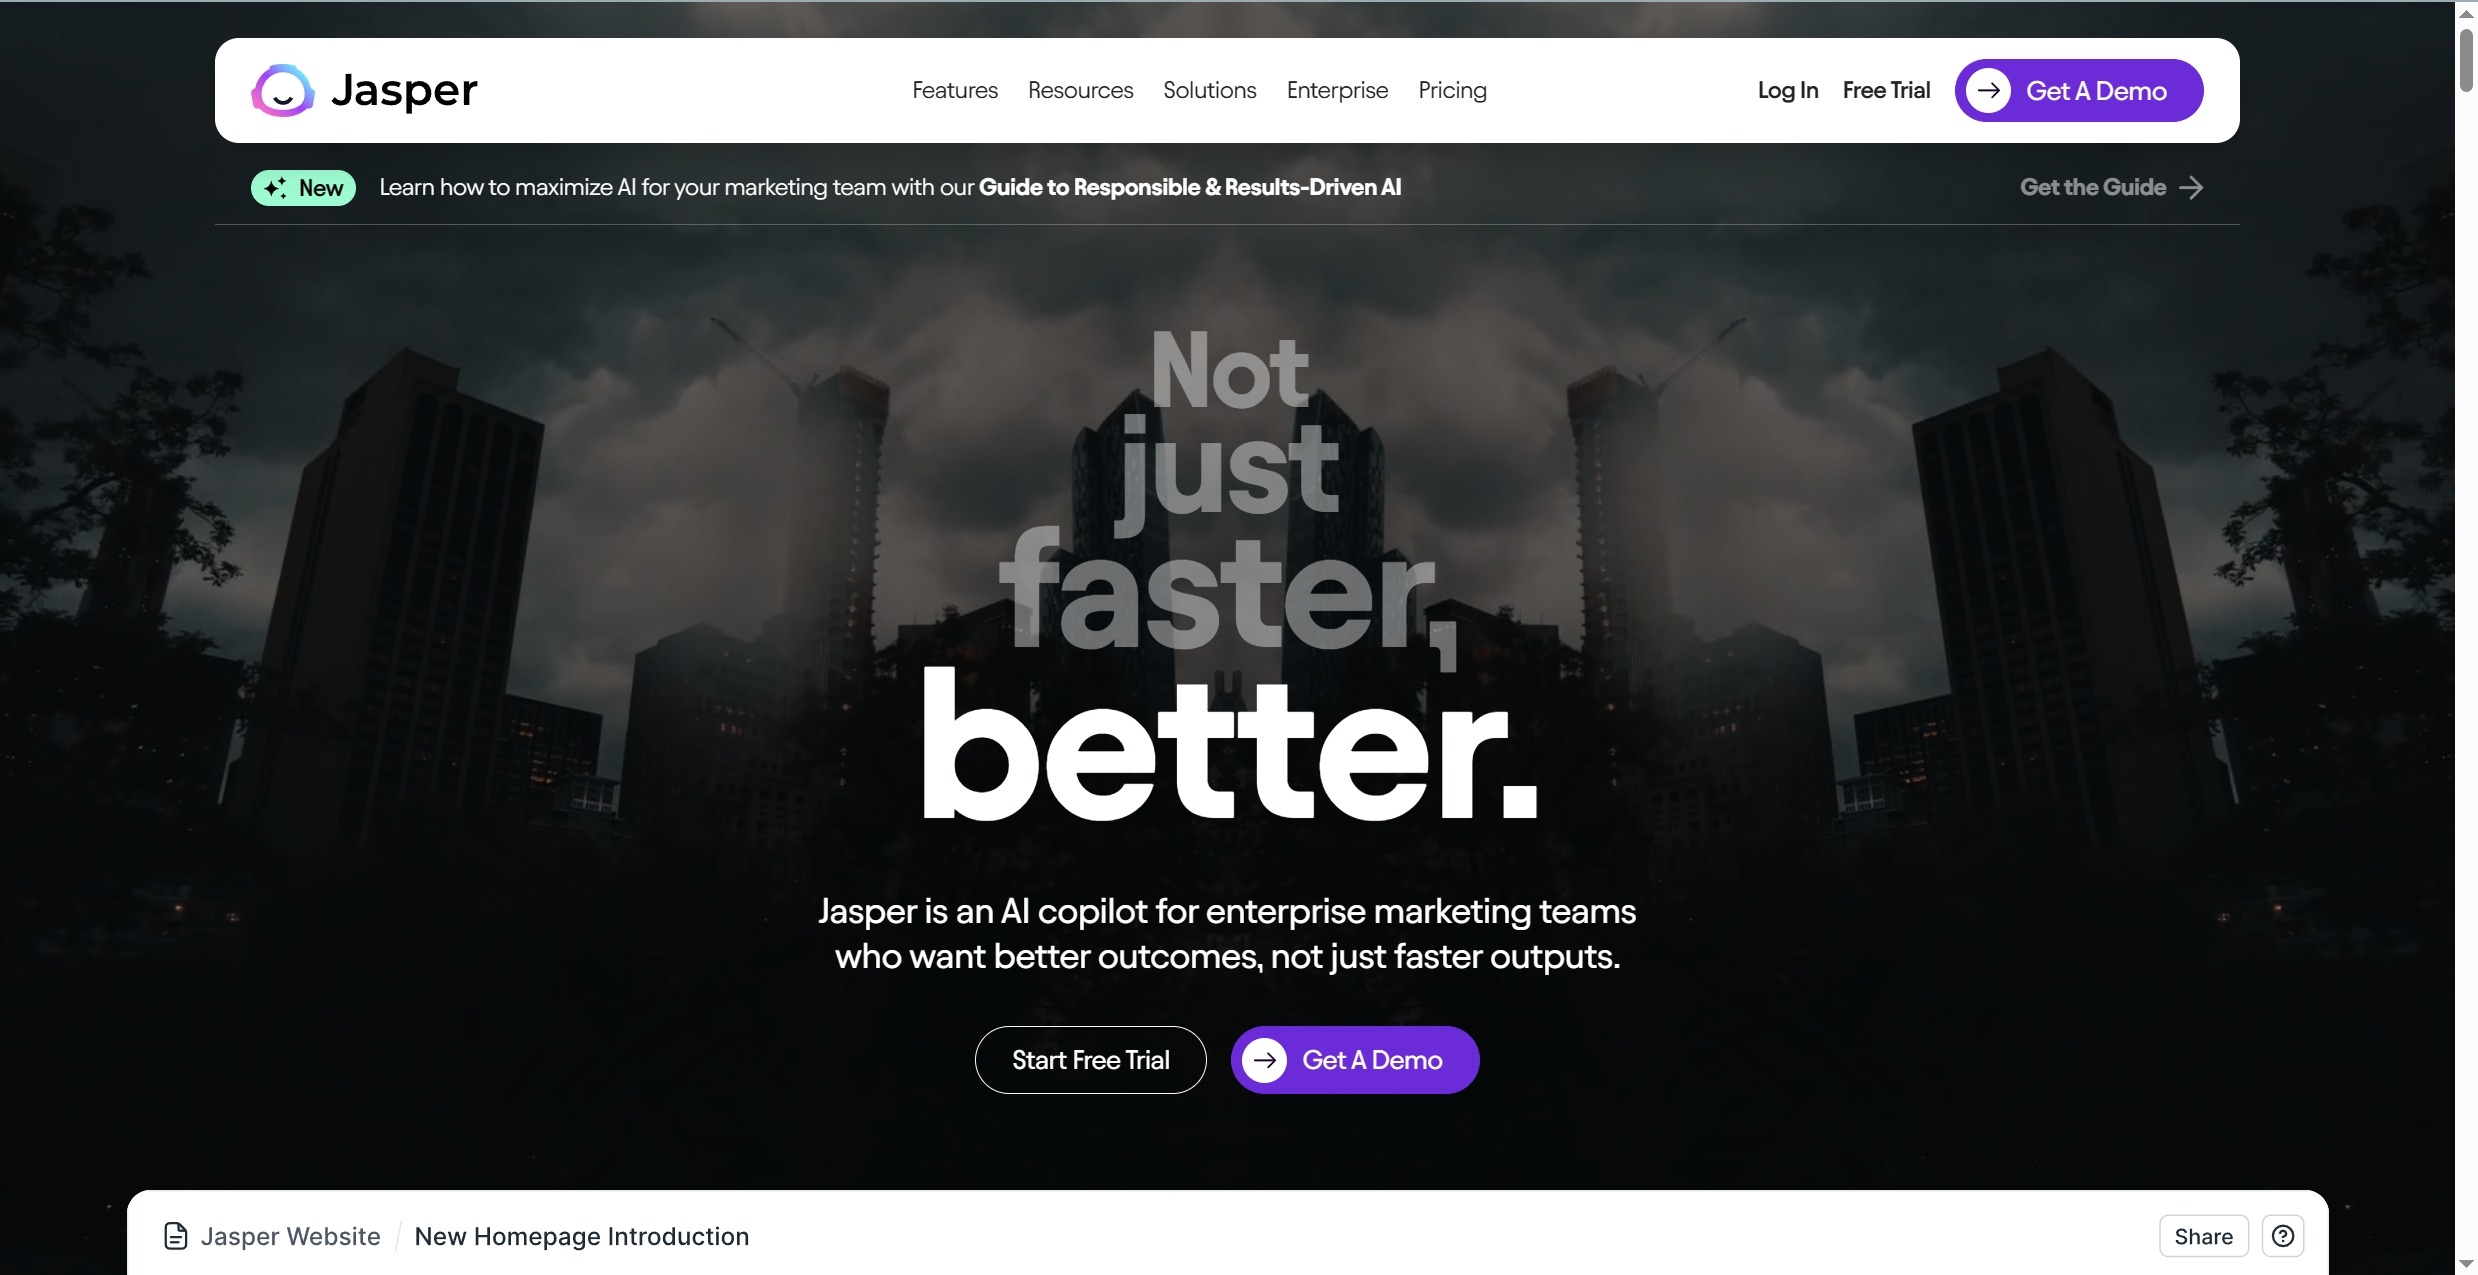Open the Pricing page from the navigation
The width and height of the screenshot is (2478, 1275).
coord(1452,90)
